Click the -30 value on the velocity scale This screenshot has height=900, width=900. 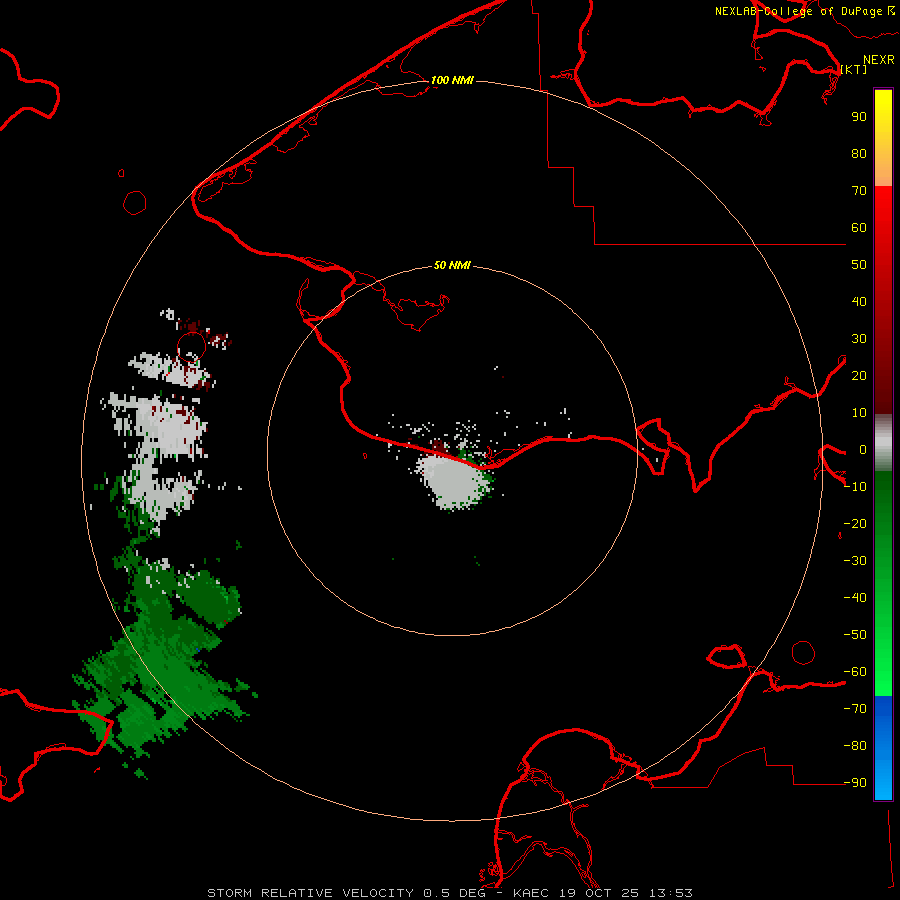pyautogui.click(x=855, y=561)
